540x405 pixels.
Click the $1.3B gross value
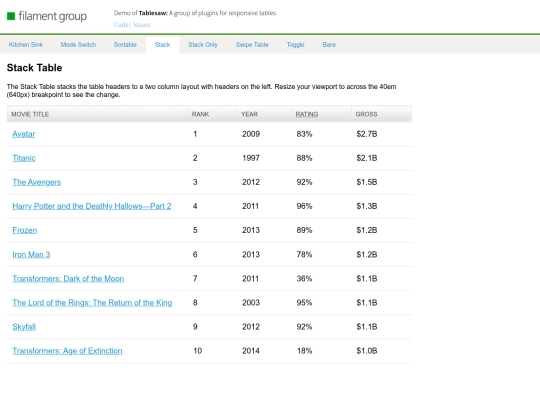tap(367, 206)
